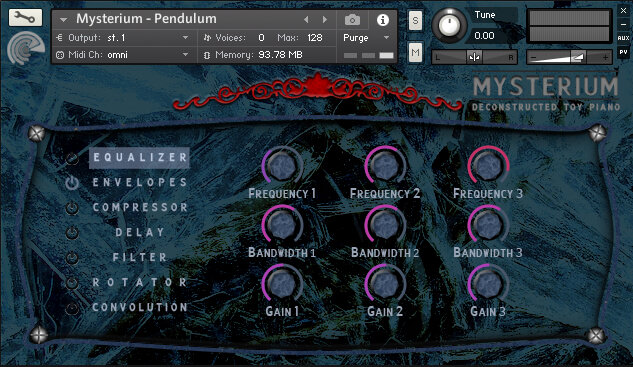Viewport: 633px width, 367px height.
Task: Click the Output routing icon
Action: coord(60,38)
